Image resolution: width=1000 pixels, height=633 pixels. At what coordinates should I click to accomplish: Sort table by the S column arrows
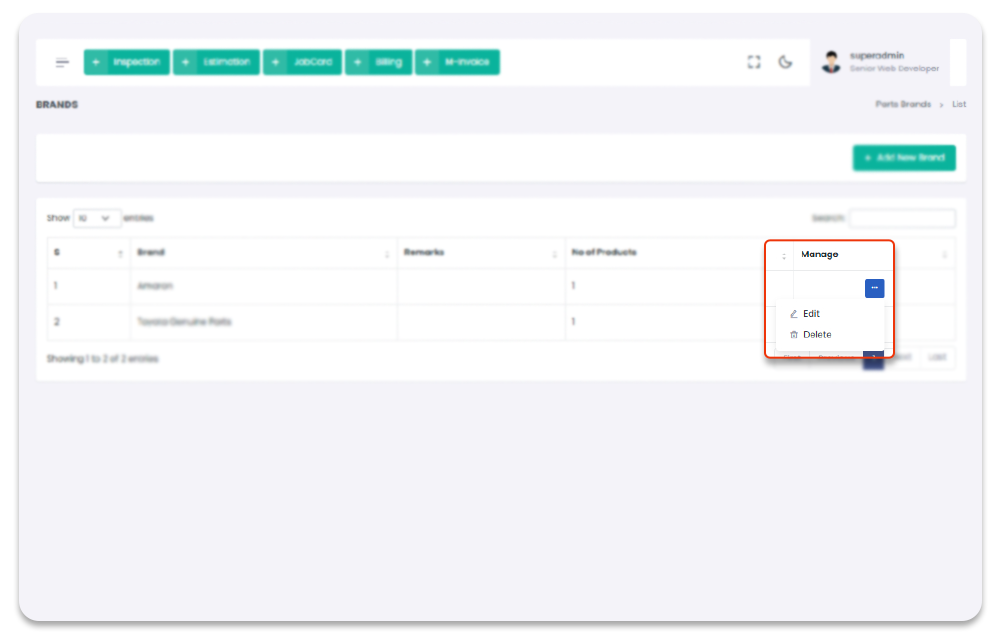[x=120, y=254]
